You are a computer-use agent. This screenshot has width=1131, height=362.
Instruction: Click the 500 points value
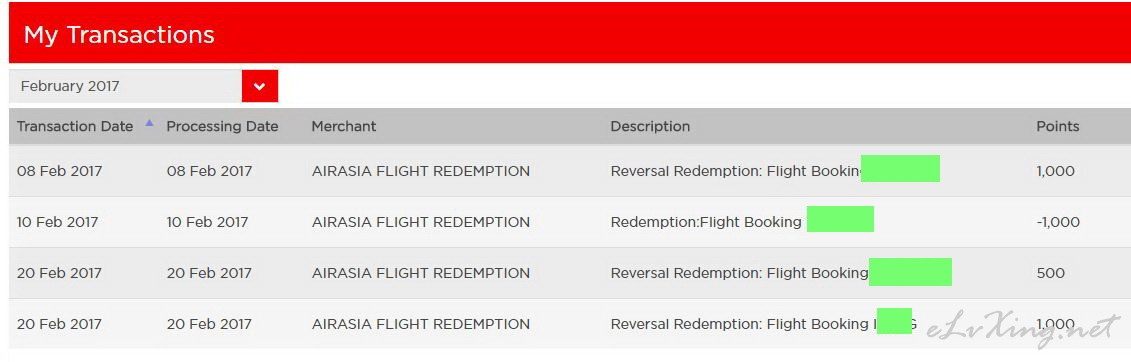click(x=1050, y=273)
